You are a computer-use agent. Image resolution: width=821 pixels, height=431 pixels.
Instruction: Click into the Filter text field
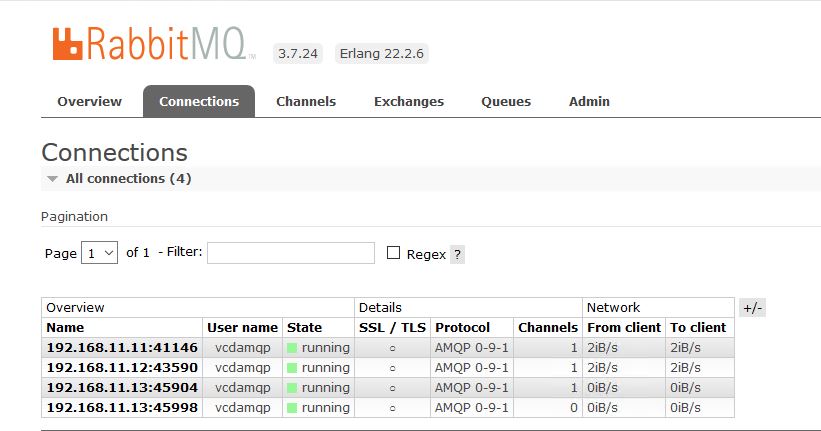tap(290, 253)
